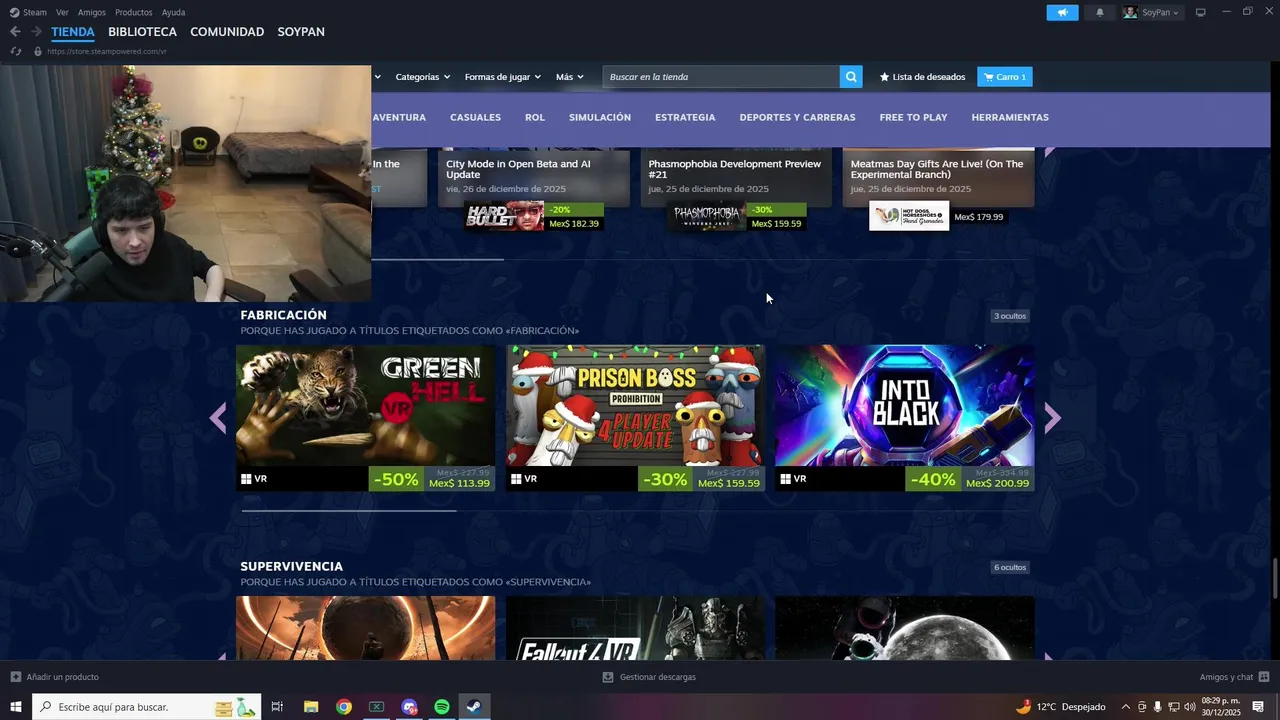Click the page vertical scrollbar thumb

[1275, 578]
